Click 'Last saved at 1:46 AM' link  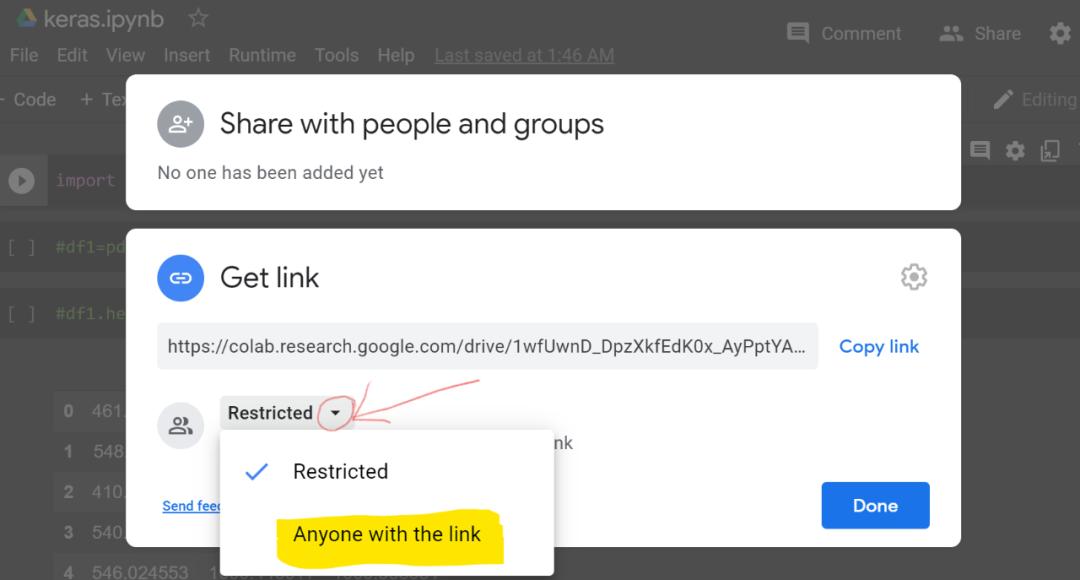524,55
